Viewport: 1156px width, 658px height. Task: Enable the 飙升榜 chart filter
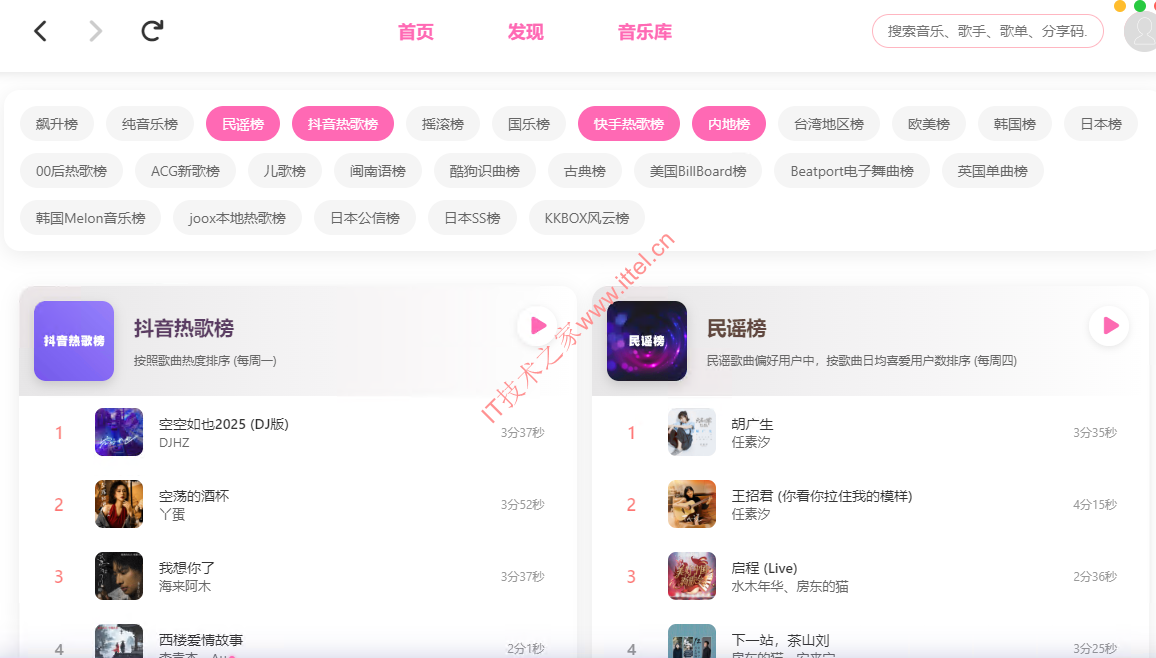pyautogui.click(x=57, y=124)
